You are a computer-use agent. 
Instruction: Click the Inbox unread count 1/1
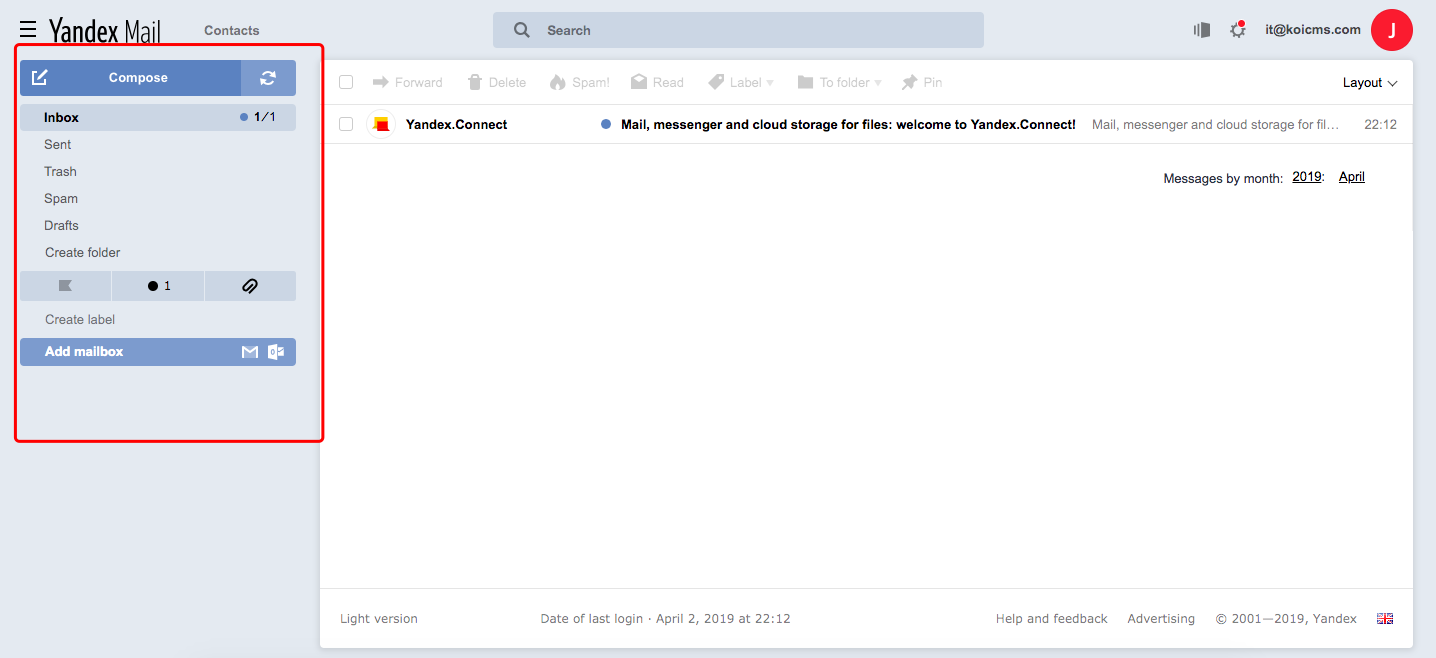(258, 117)
